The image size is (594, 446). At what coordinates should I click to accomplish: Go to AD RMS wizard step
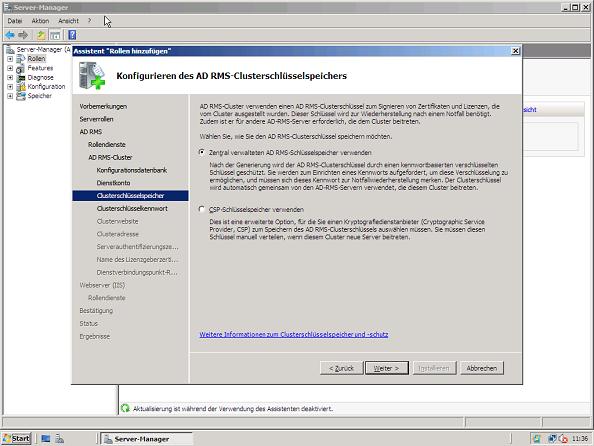91,132
